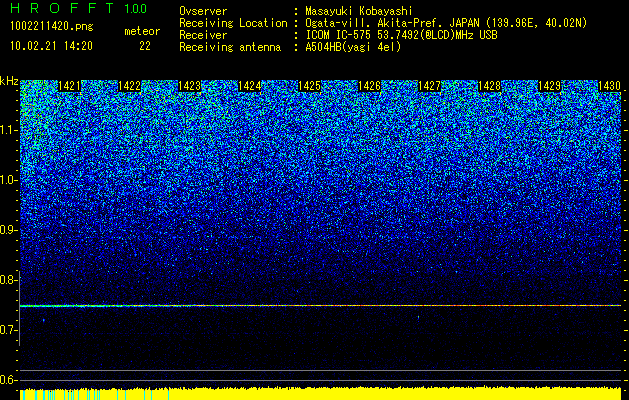Click the 1423 time marker
The image size is (629, 400).
(189, 86)
